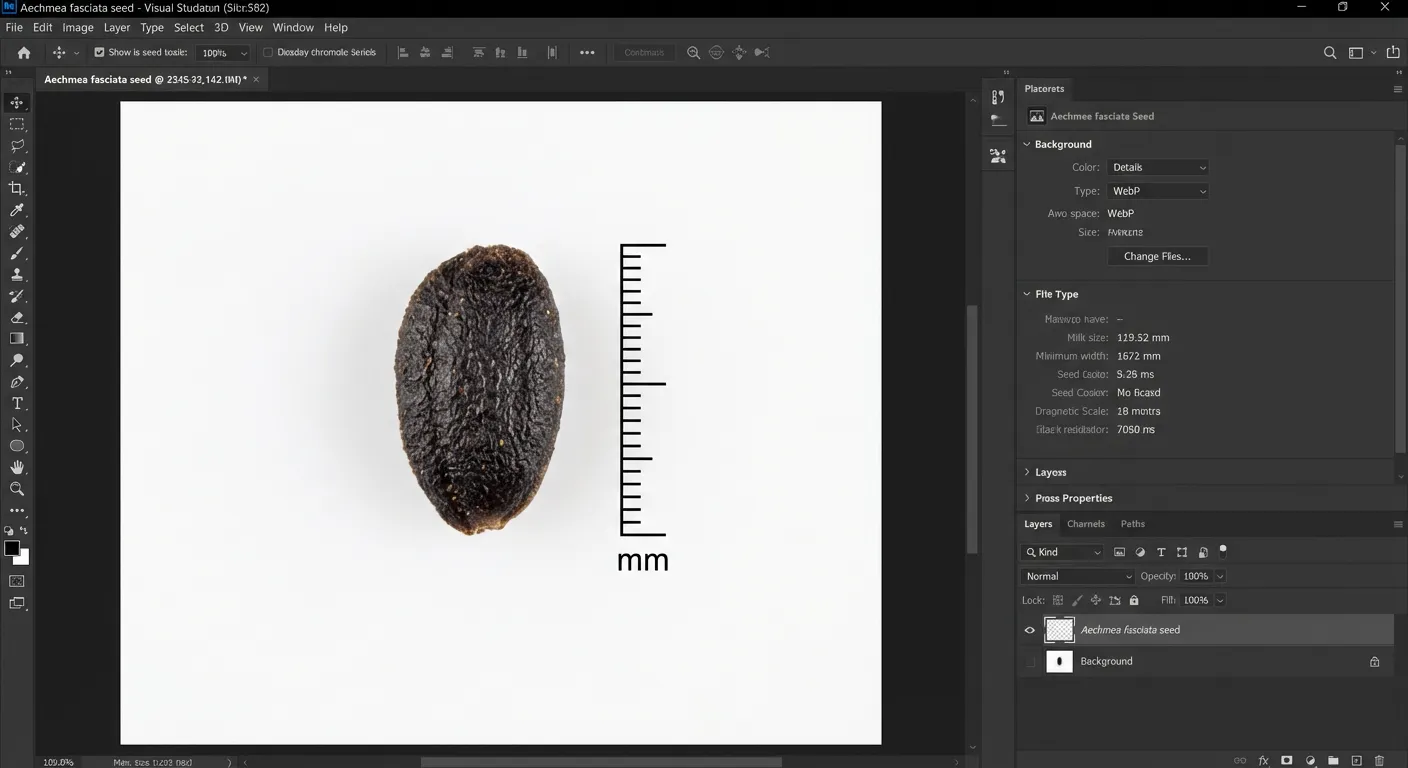1408x768 pixels.
Task: Open the Color 'Details' dropdown
Action: tap(1158, 167)
